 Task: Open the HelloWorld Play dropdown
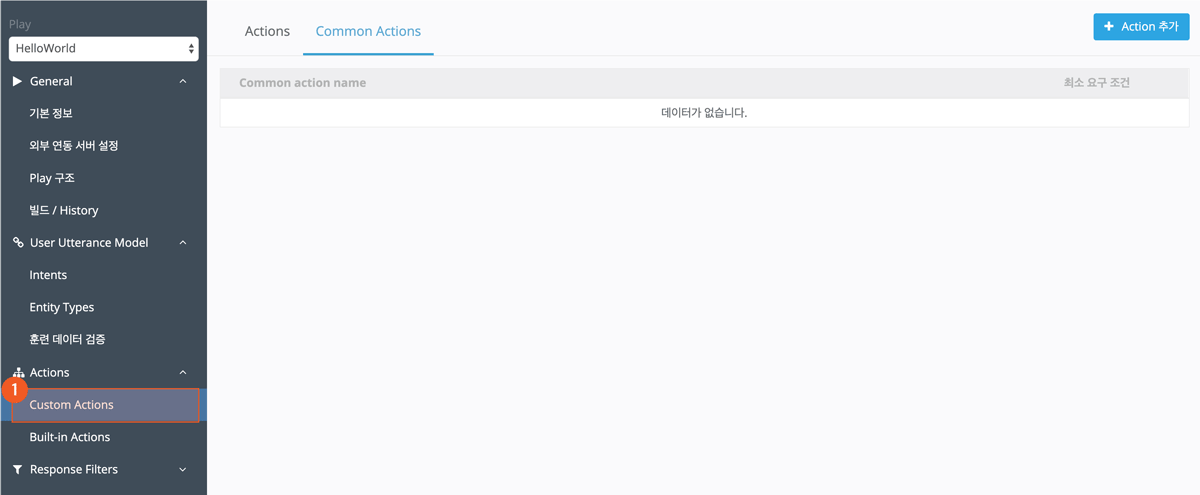103,48
